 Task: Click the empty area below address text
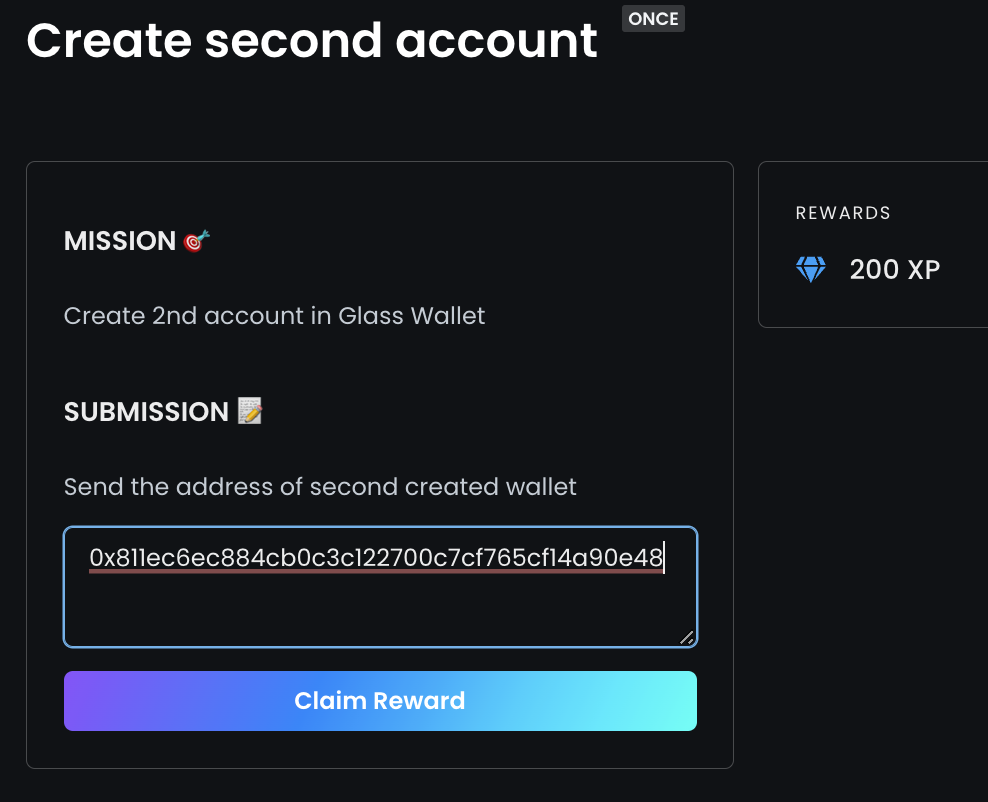click(378, 608)
